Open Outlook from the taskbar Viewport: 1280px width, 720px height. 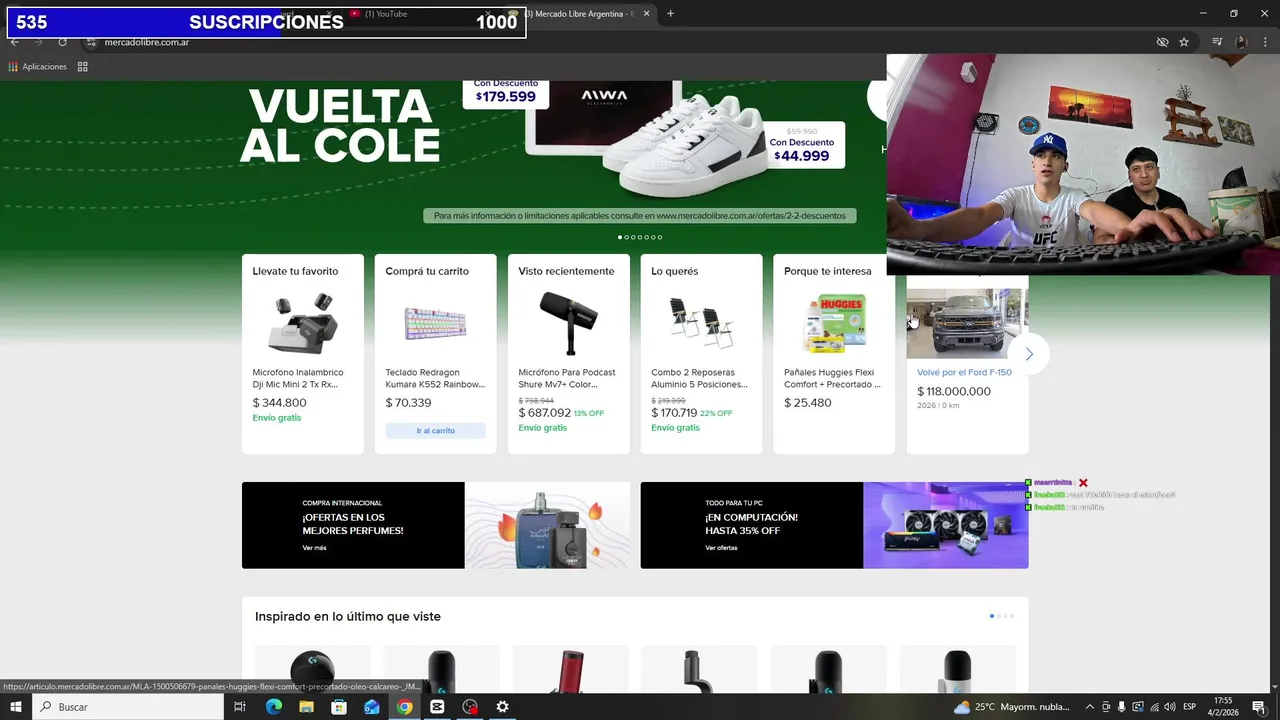pos(372,707)
